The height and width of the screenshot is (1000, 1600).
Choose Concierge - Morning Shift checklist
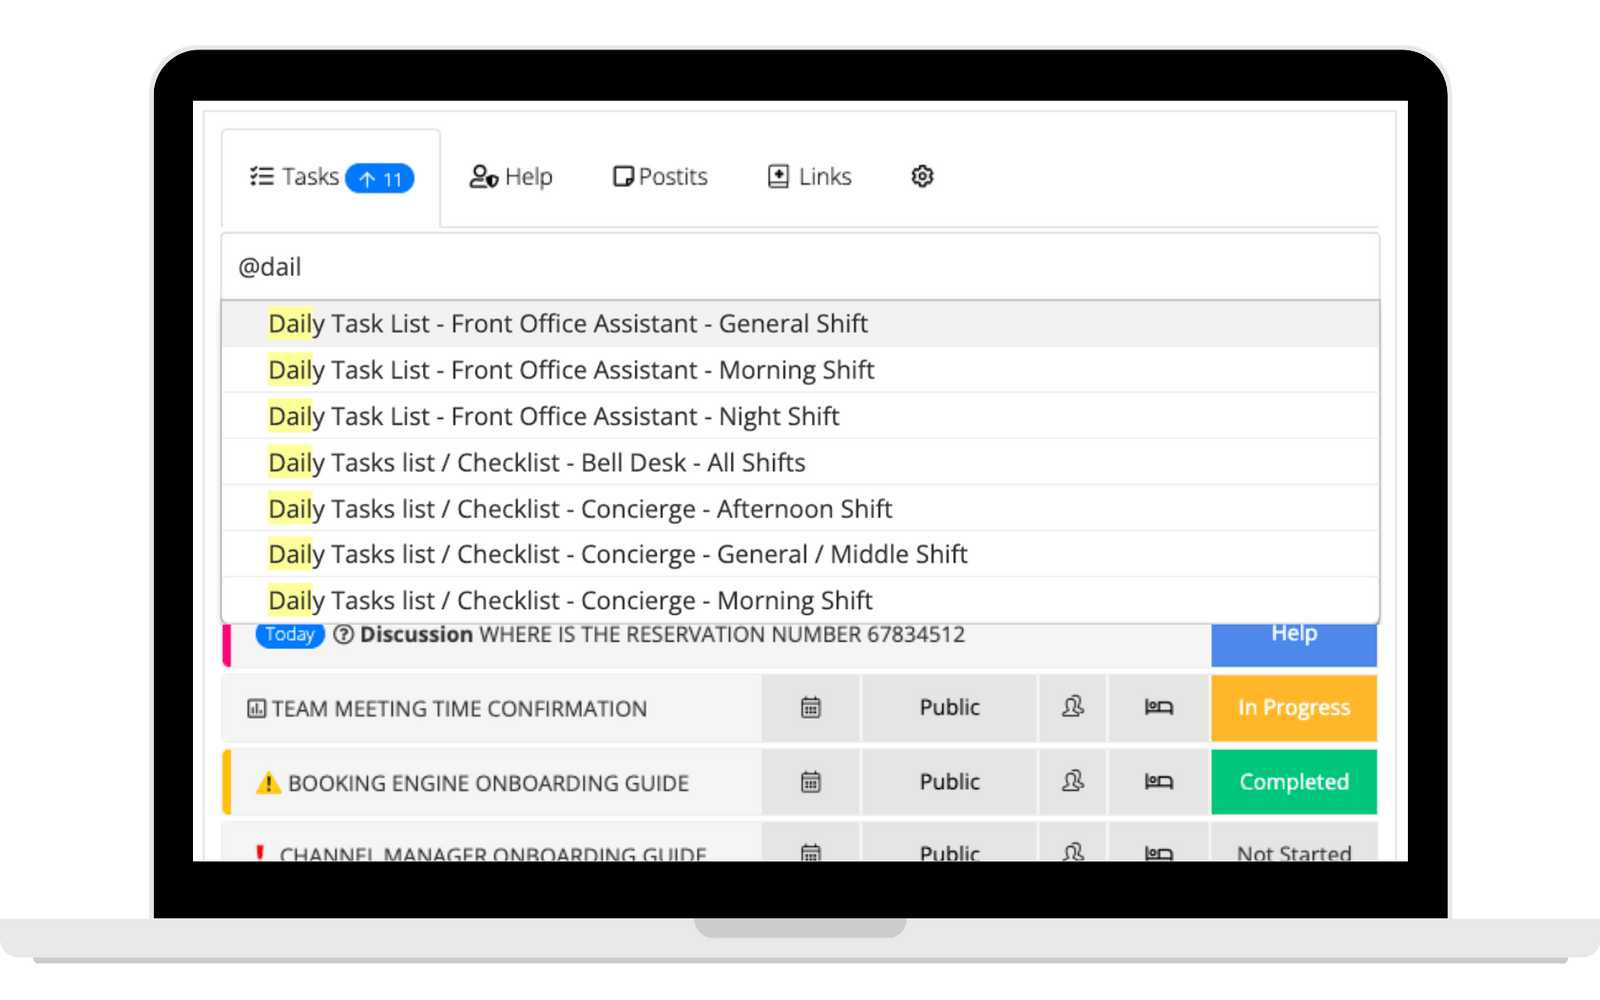tap(800, 600)
